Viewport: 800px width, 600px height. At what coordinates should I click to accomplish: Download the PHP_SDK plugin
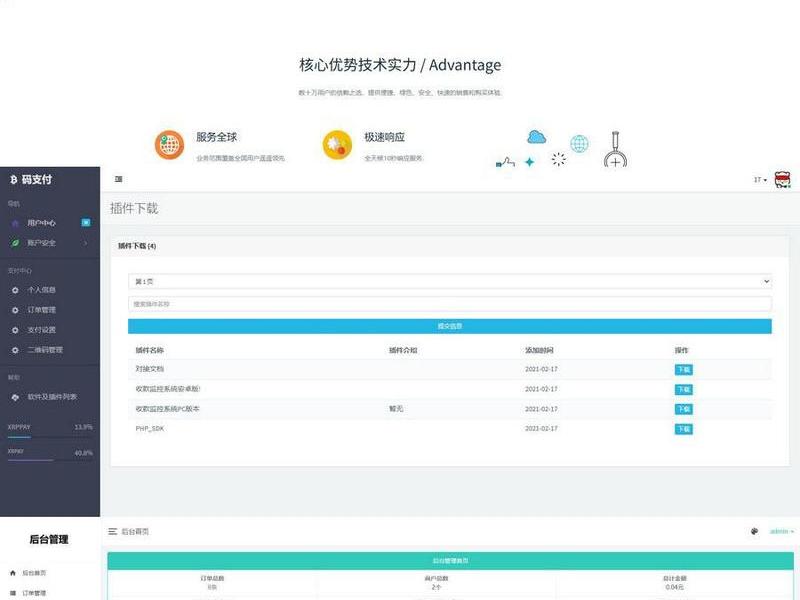[x=683, y=429]
